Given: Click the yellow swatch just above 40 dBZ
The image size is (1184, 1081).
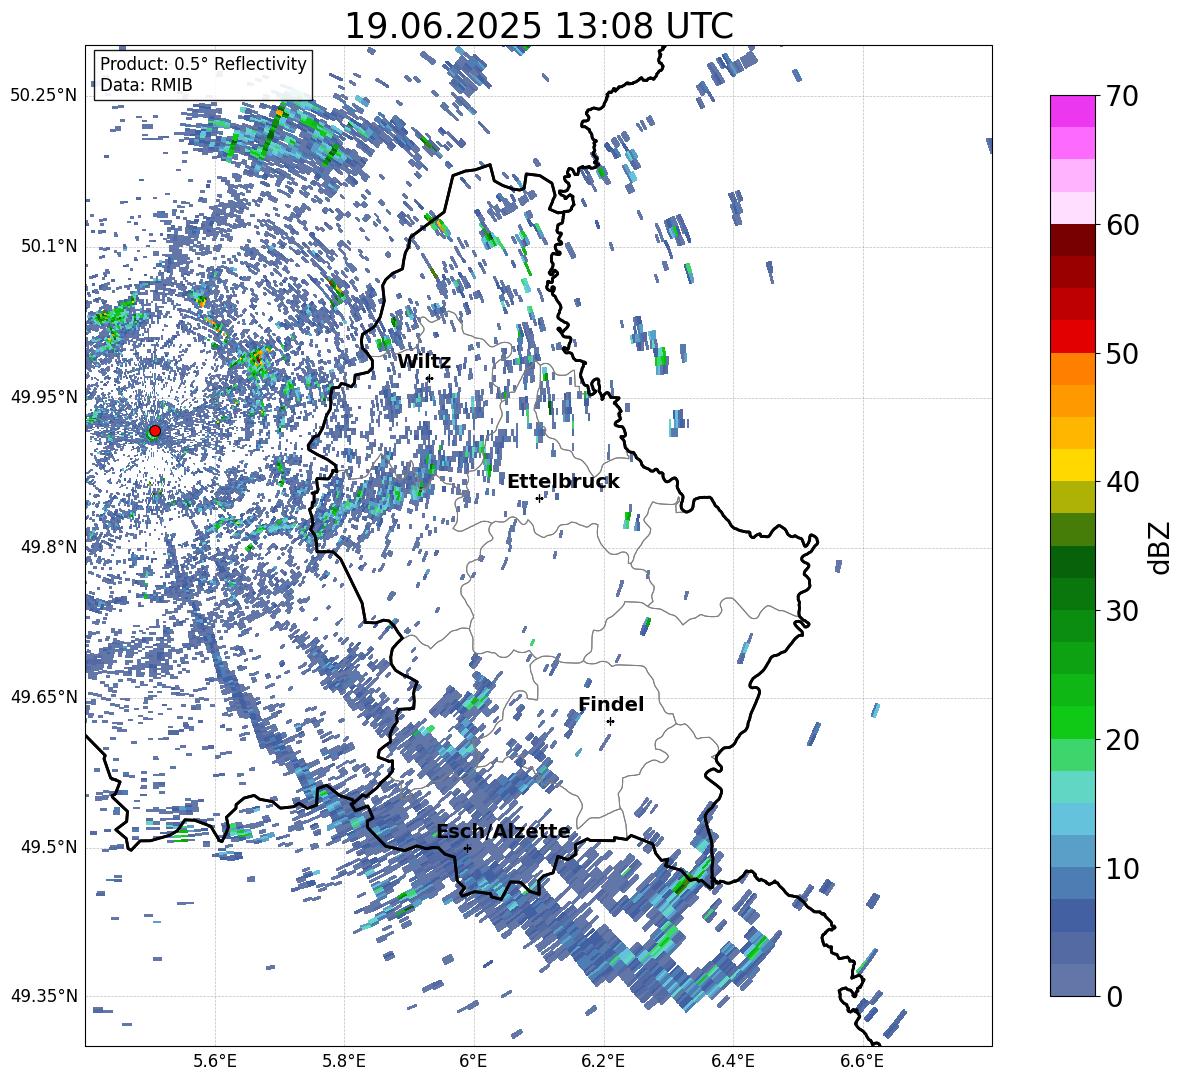Looking at the screenshot, I should (1072, 465).
